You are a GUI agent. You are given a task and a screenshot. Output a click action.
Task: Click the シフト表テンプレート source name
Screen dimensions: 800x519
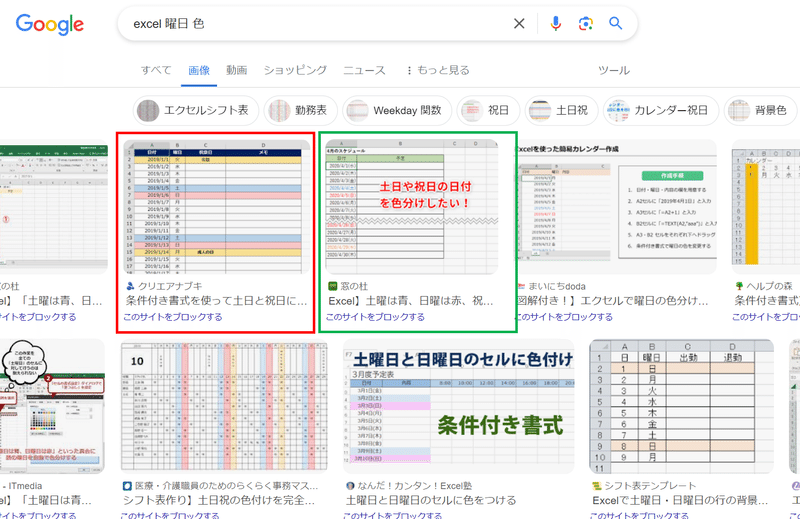649,486
